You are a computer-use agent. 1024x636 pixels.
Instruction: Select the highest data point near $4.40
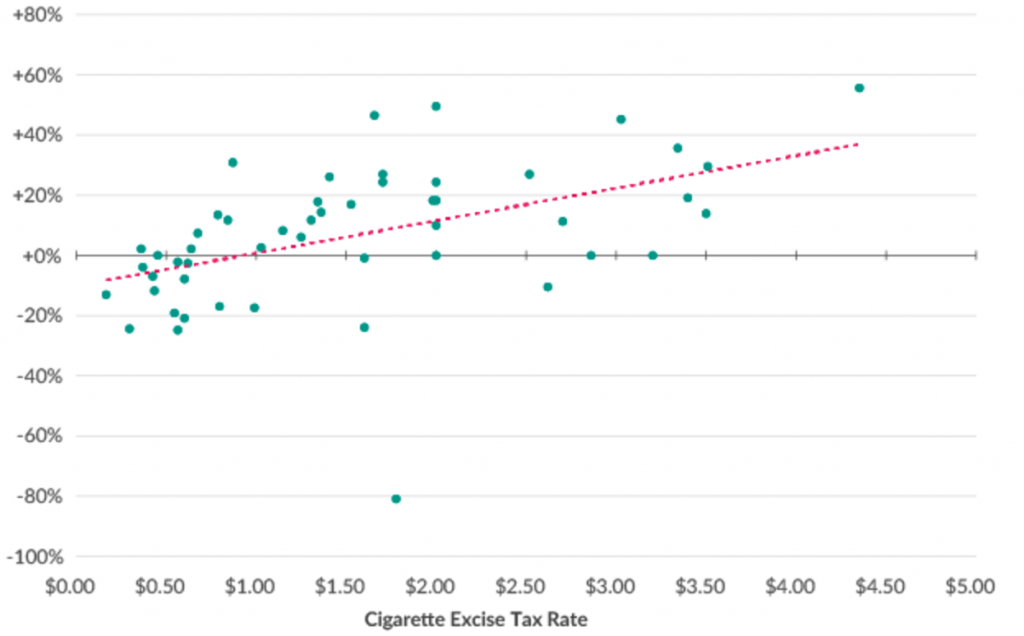(x=859, y=88)
